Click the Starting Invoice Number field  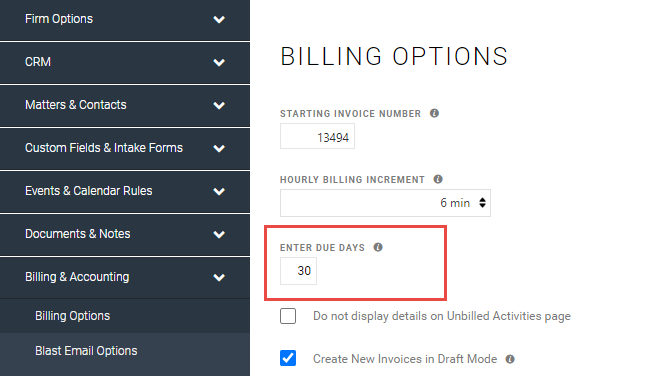coord(317,136)
